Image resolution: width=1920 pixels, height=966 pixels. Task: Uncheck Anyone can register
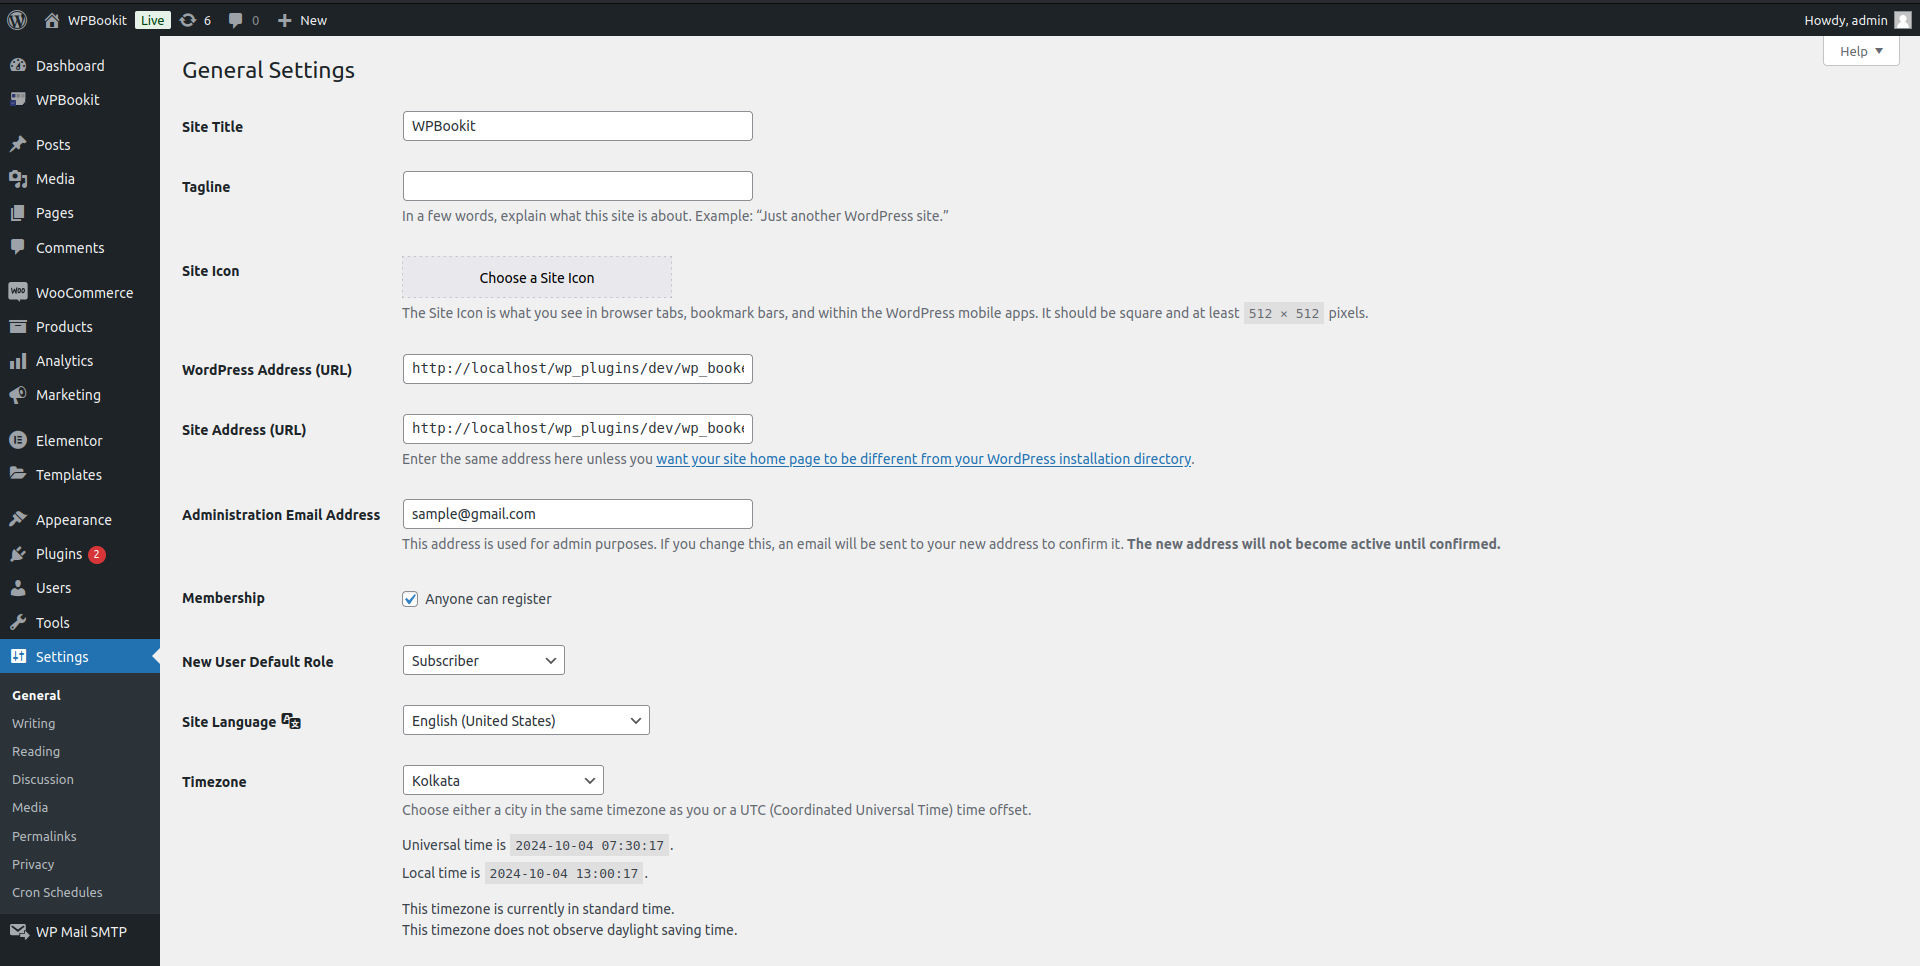[x=410, y=598]
